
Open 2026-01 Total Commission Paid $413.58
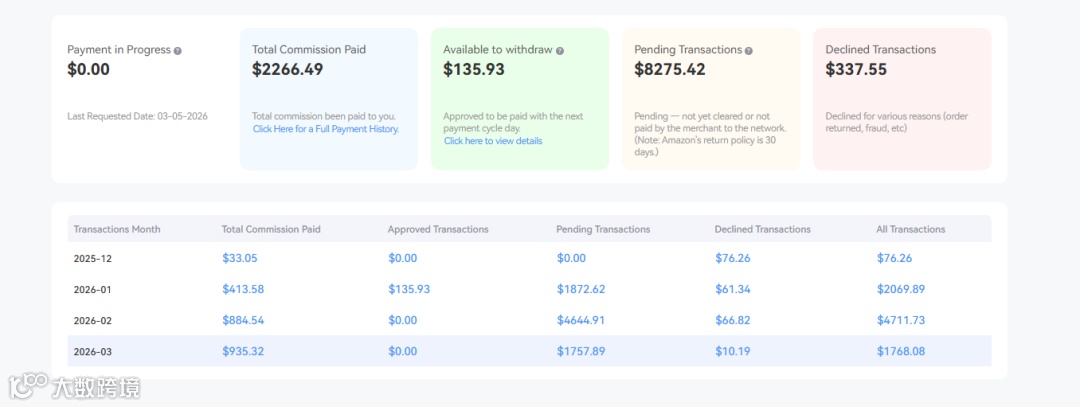coord(243,289)
